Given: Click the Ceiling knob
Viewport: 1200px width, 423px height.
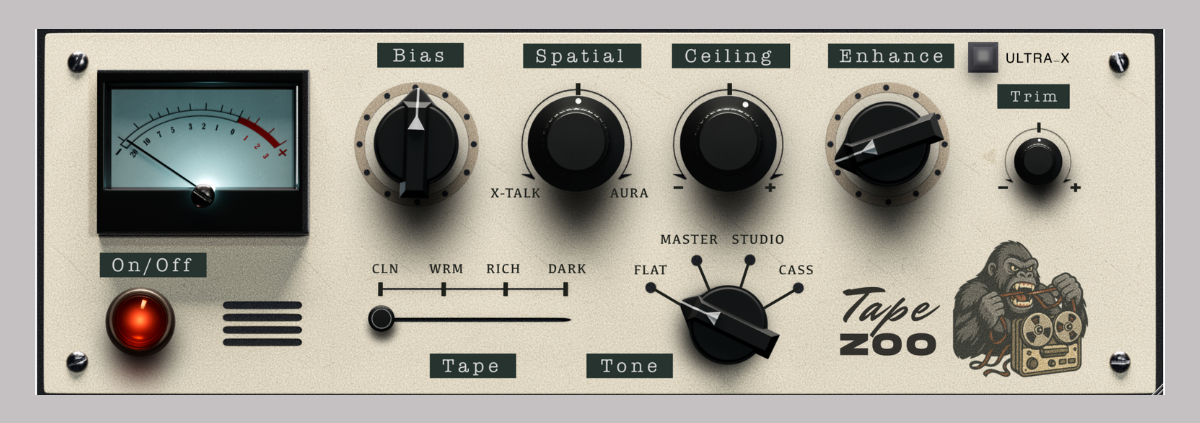Looking at the screenshot, I should (727, 140).
